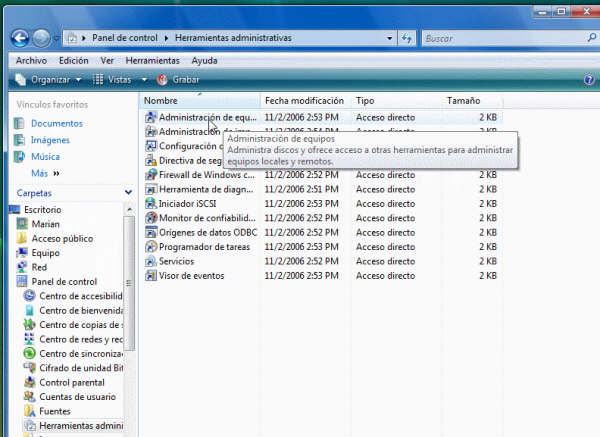This screenshot has width=600, height=437.
Task: Collapse the Carpetas pane chevron
Action: [x=128, y=192]
